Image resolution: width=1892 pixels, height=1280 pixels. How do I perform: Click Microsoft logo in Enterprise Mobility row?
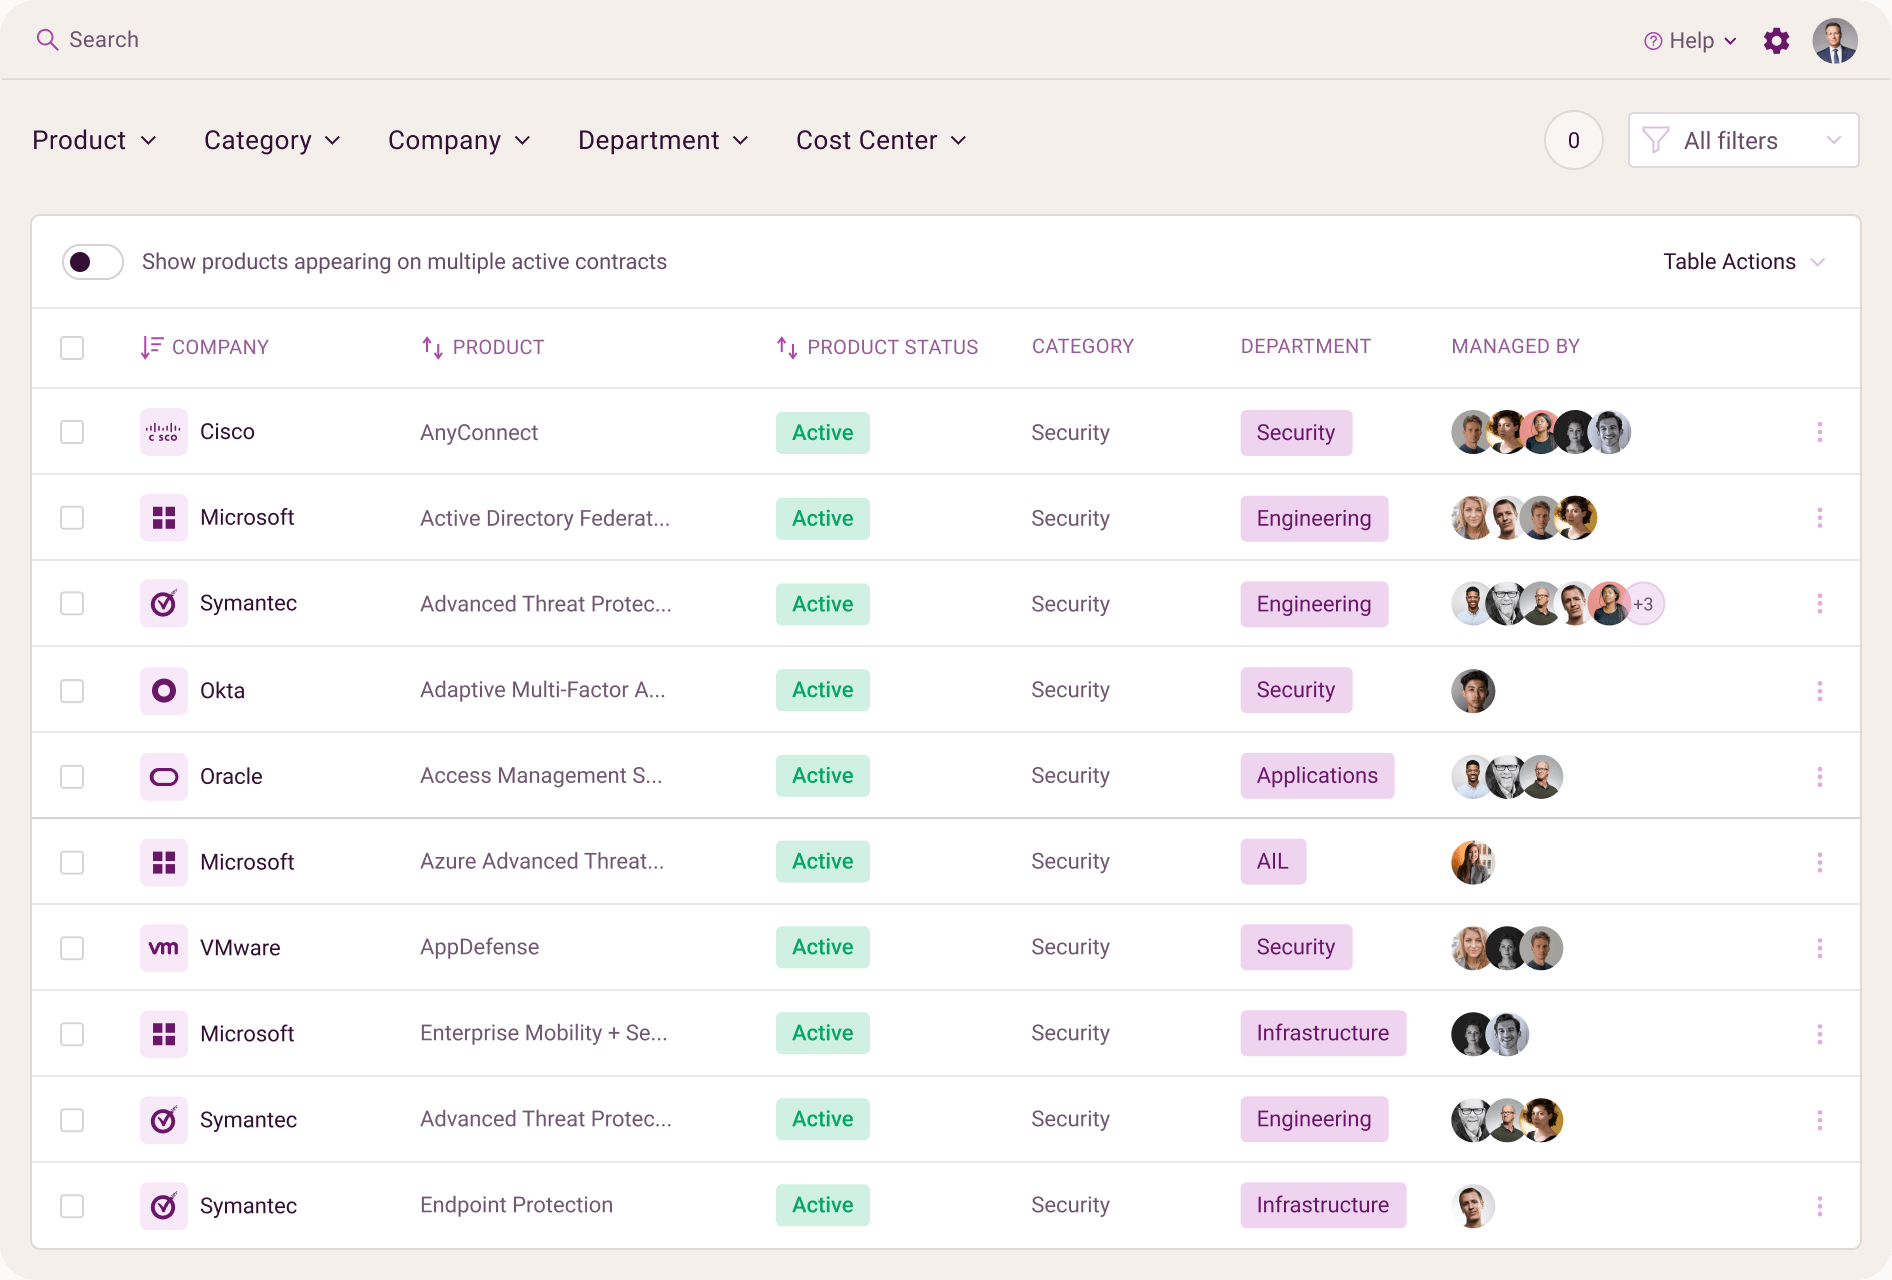point(164,1034)
